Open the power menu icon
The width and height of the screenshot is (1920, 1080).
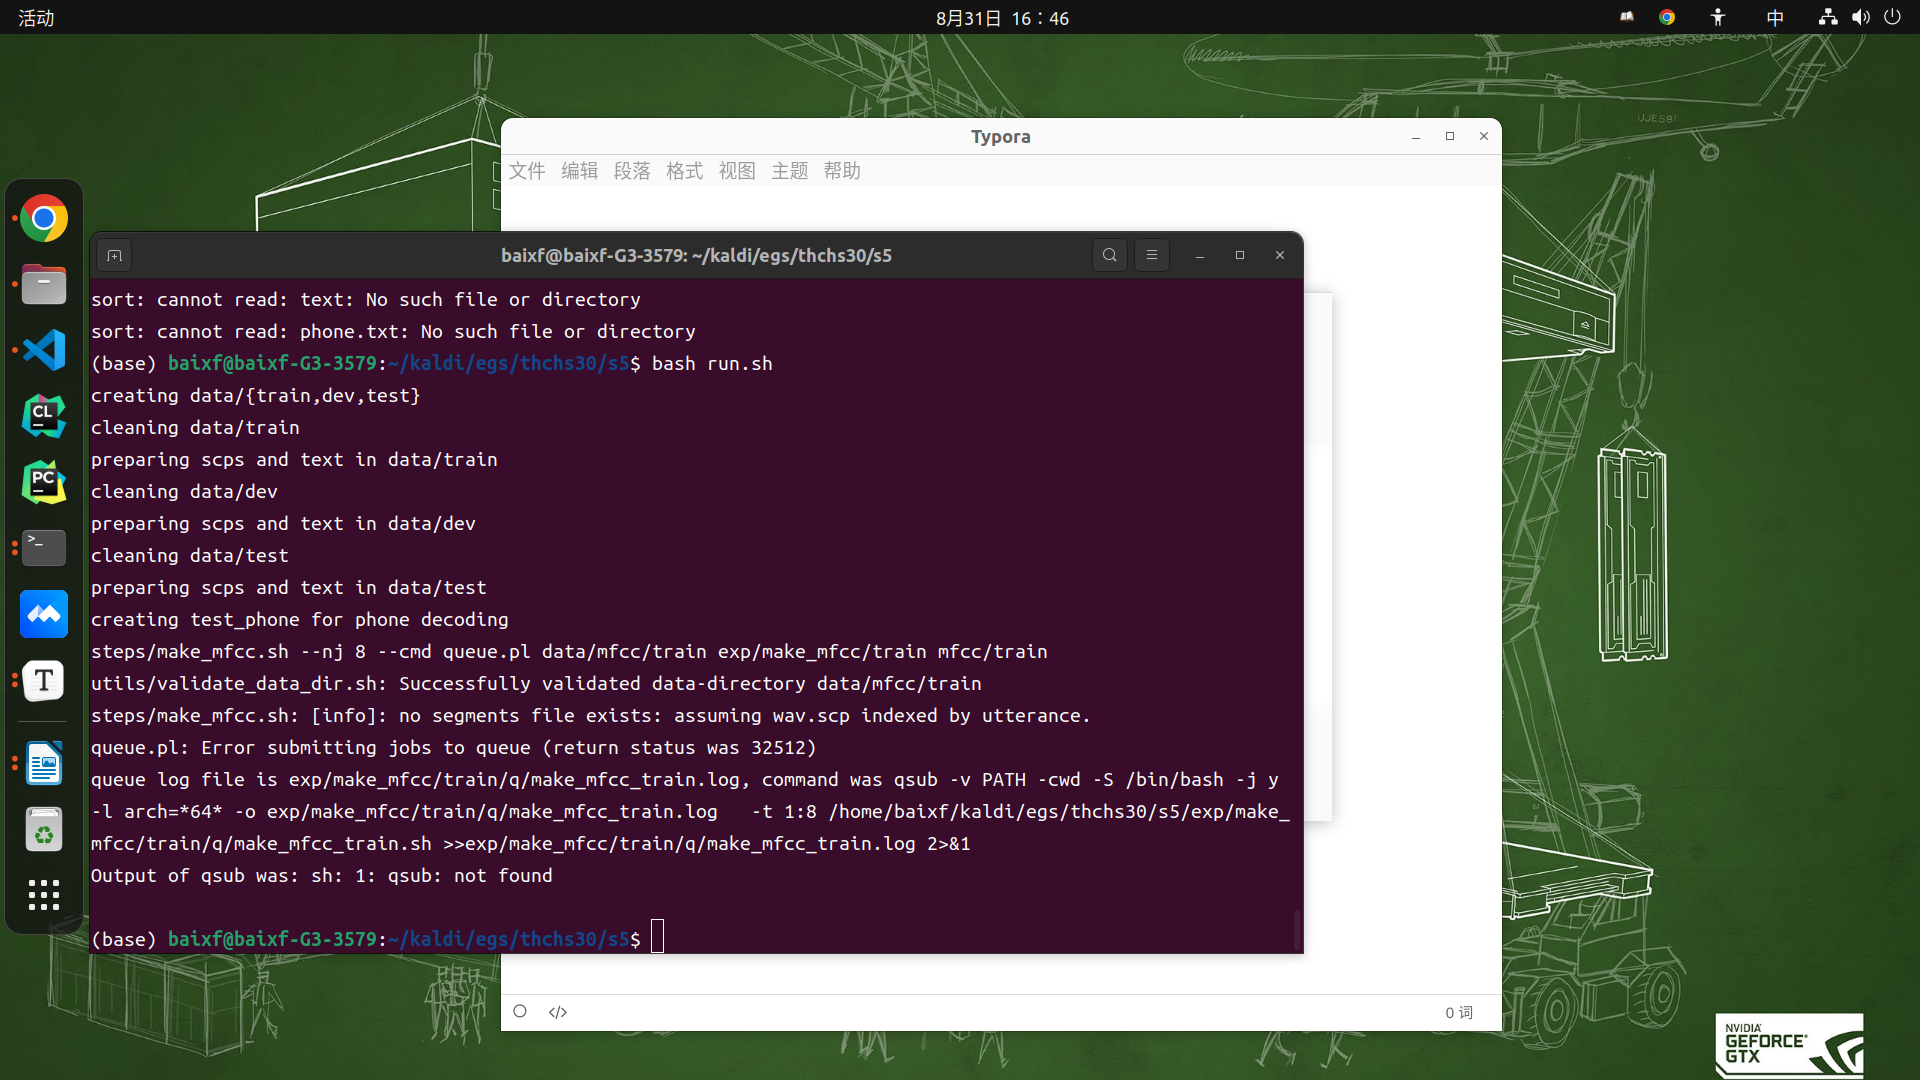click(1892, 17)
